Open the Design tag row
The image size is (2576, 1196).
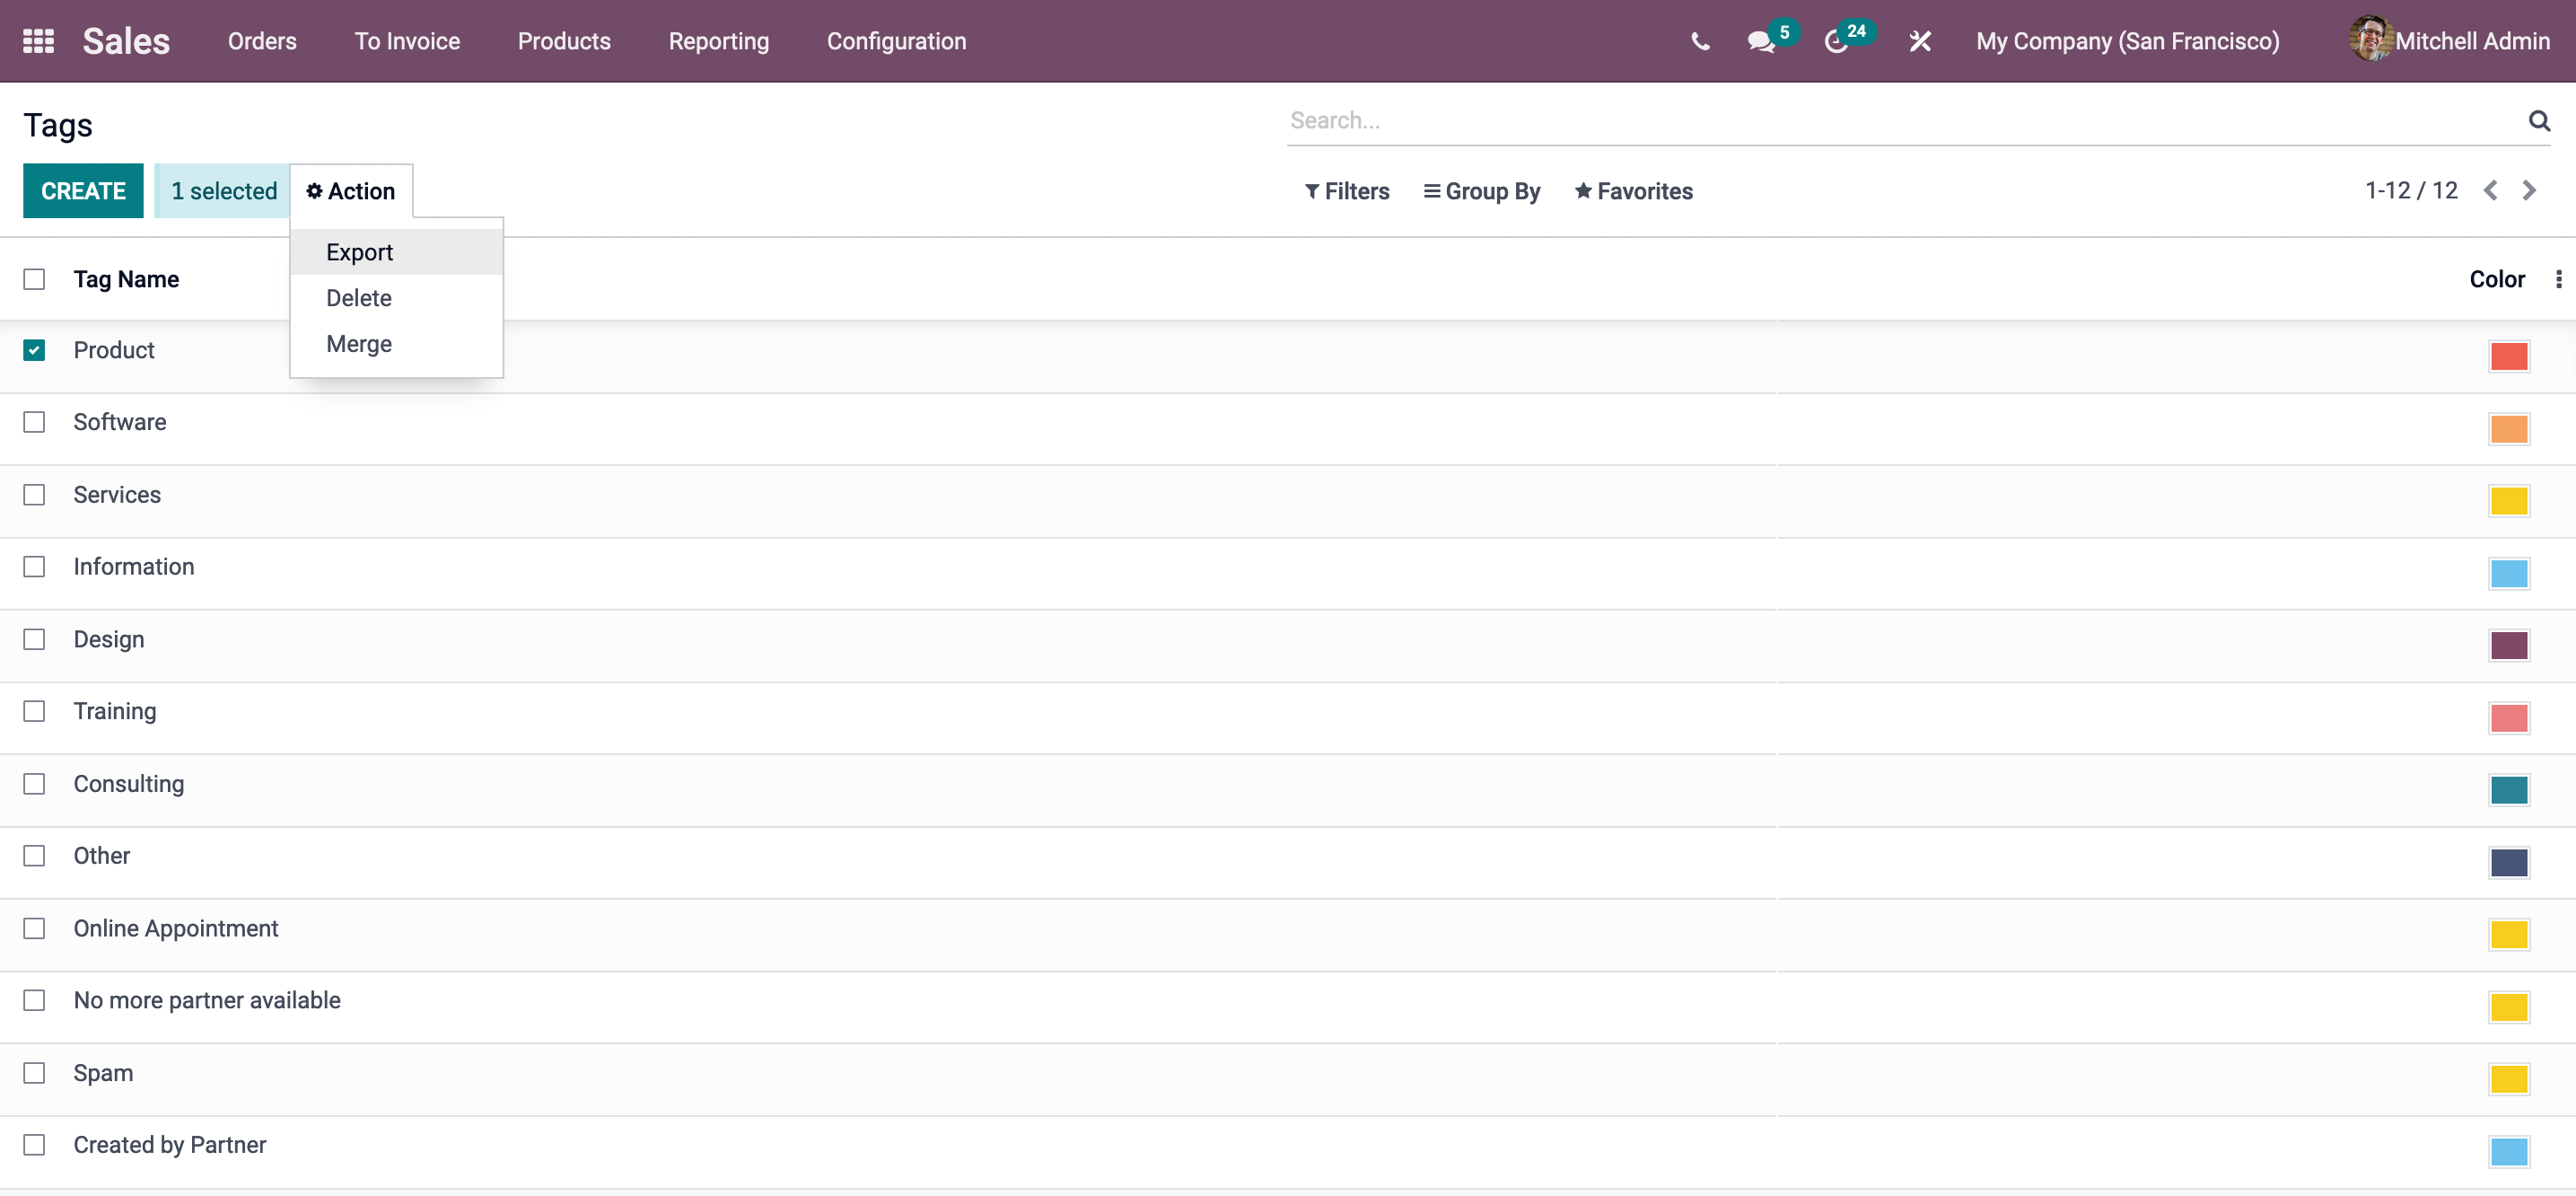tap(1288, 646)
